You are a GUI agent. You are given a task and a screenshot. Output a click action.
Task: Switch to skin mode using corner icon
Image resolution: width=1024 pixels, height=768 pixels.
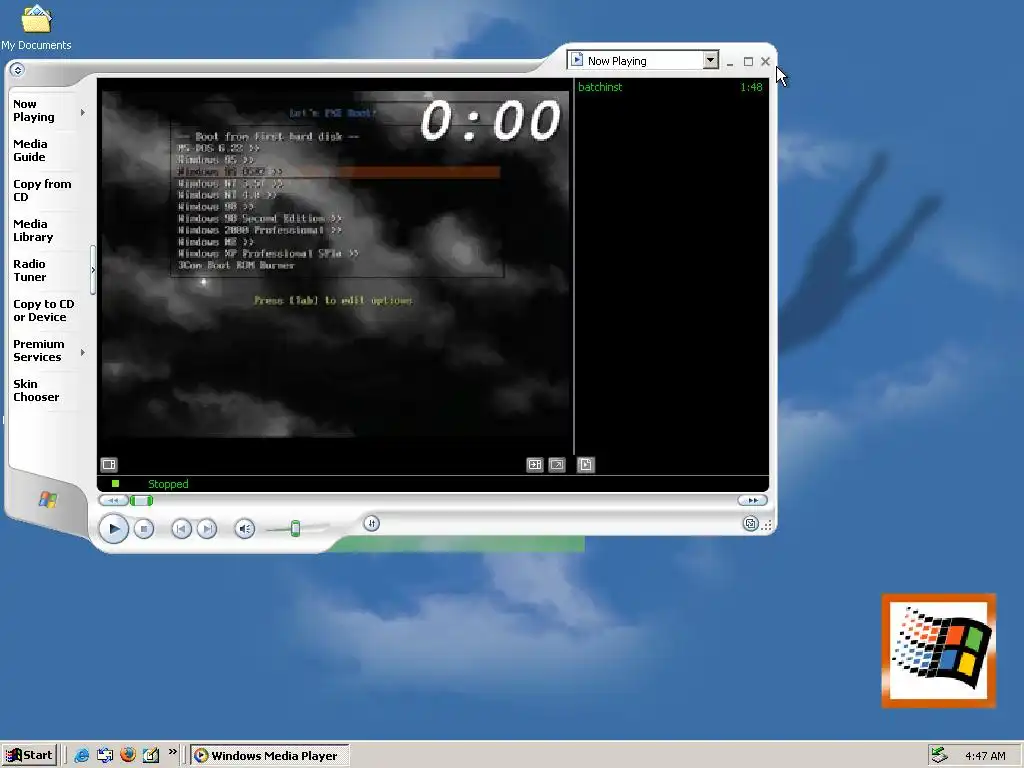[750, 524]
